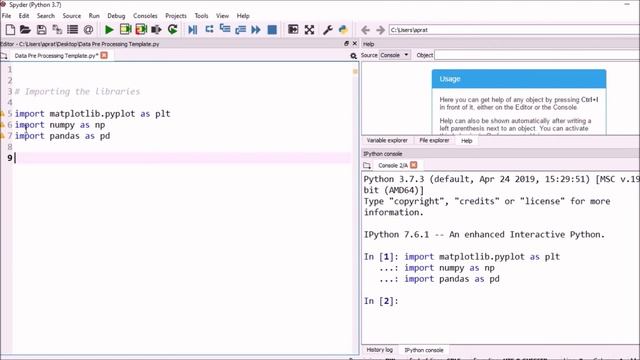Maximize the current pane
The image size is (640, 360).
293,29
